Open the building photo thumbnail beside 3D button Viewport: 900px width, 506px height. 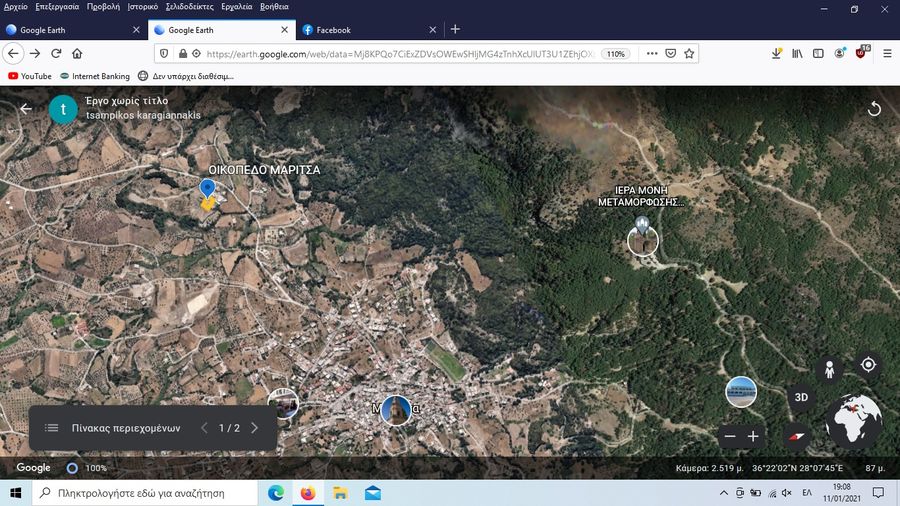point(741,392)
